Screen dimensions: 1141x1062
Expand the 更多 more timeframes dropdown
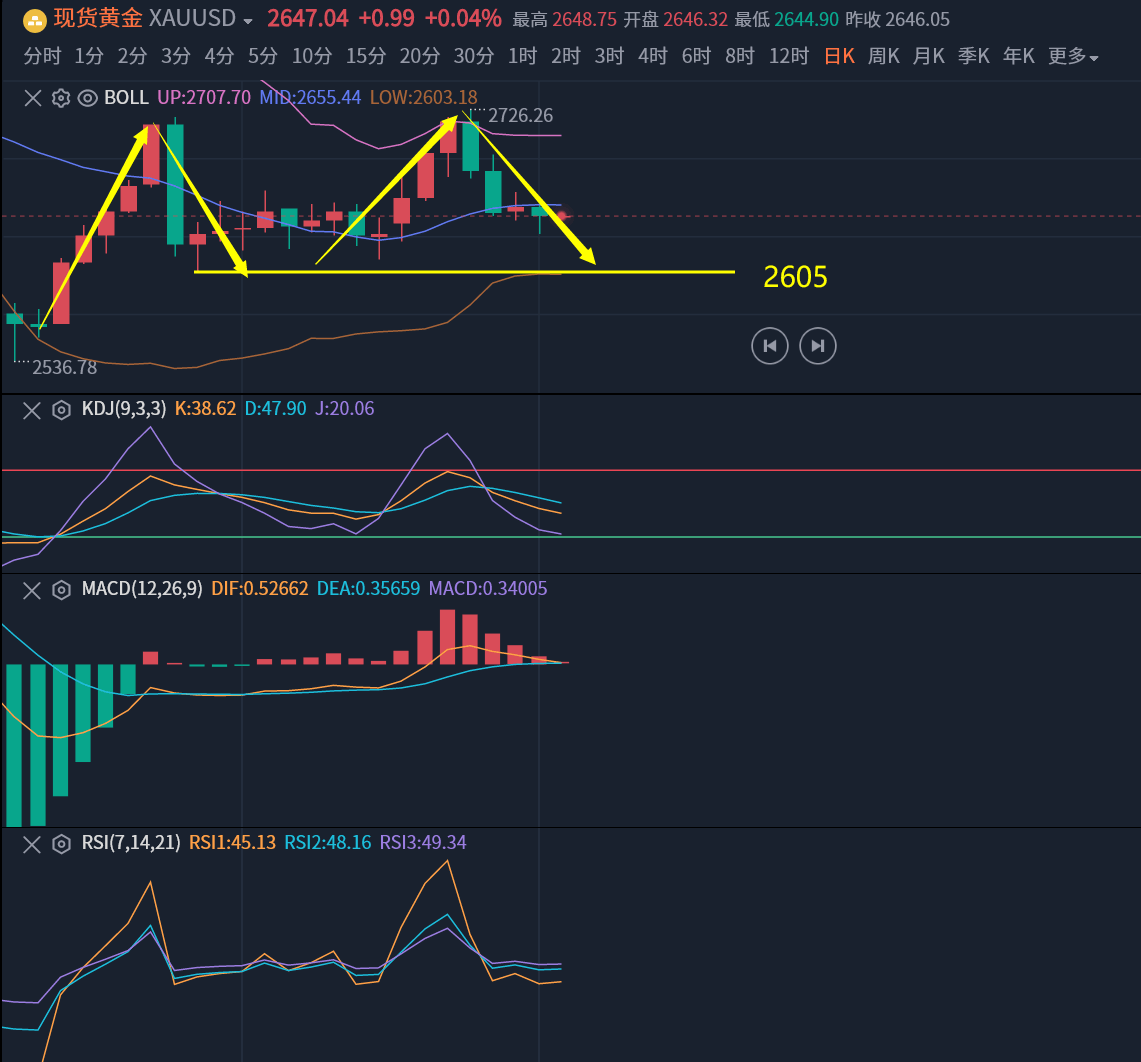point(1073,56)
